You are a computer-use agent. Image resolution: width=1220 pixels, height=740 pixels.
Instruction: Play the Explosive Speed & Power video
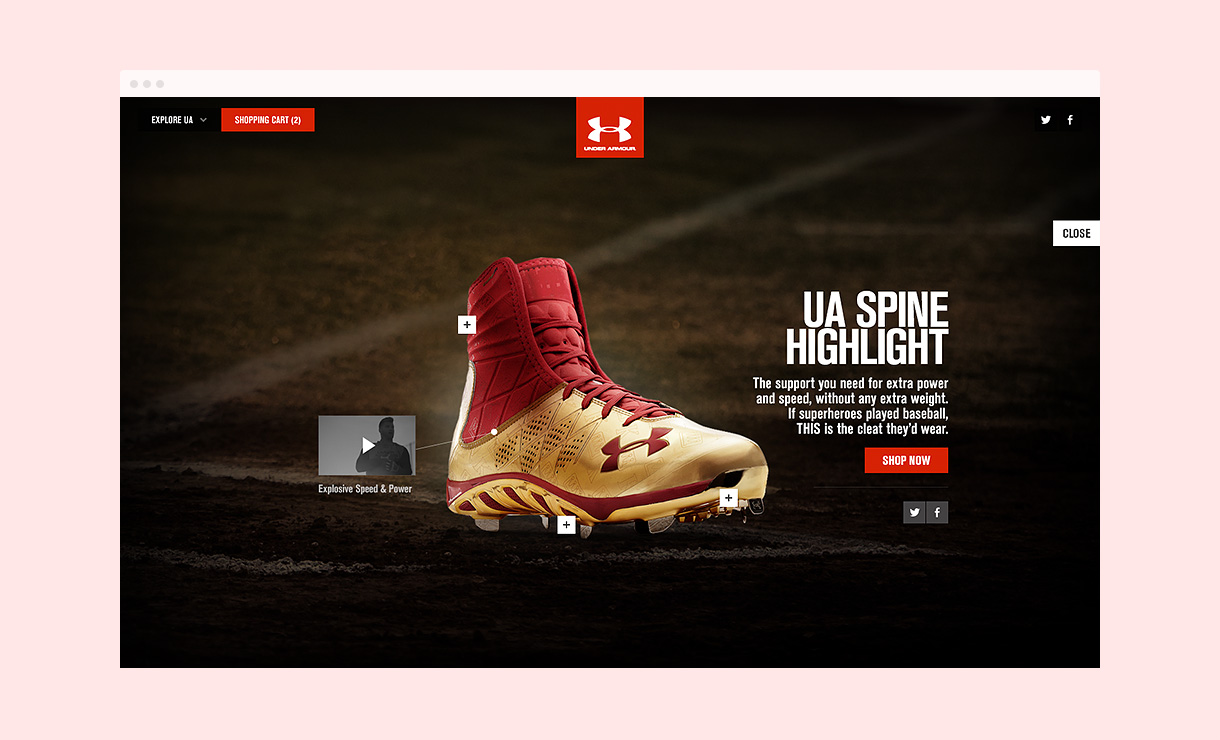[x=368, y=445]
